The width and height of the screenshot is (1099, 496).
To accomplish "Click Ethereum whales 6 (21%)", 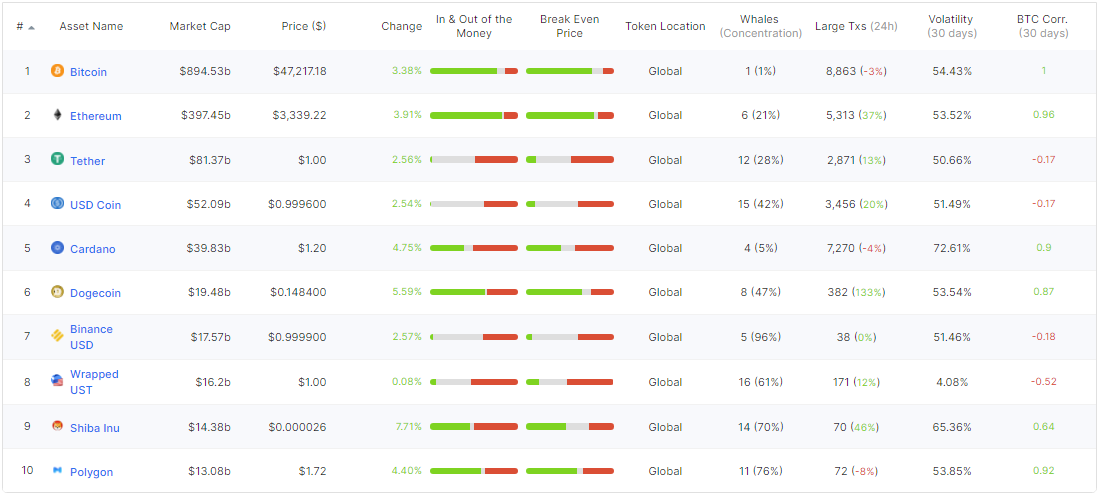I will (x=760, y=115).
